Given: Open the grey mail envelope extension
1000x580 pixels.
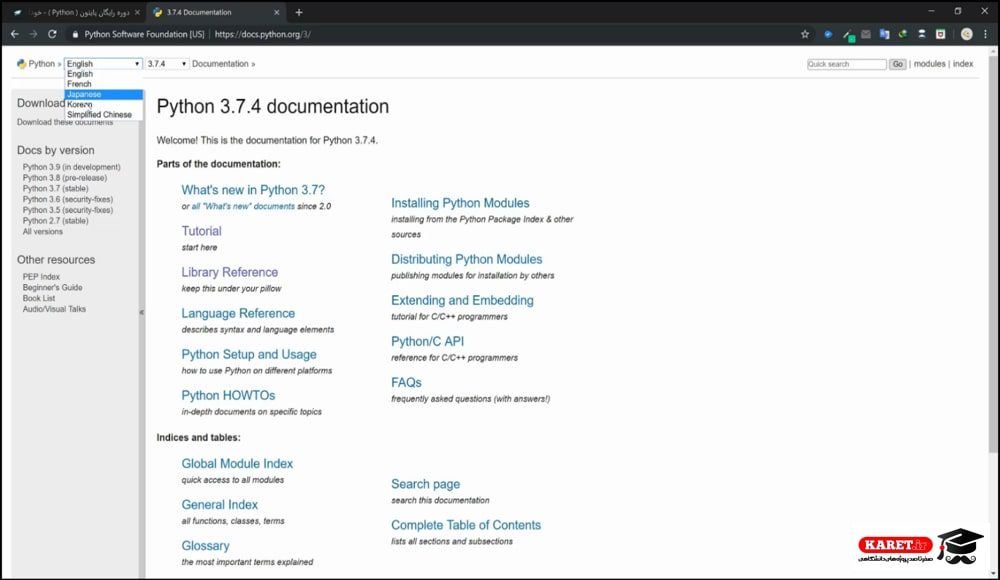Looking at the screenshot, I should click(865, 34).
